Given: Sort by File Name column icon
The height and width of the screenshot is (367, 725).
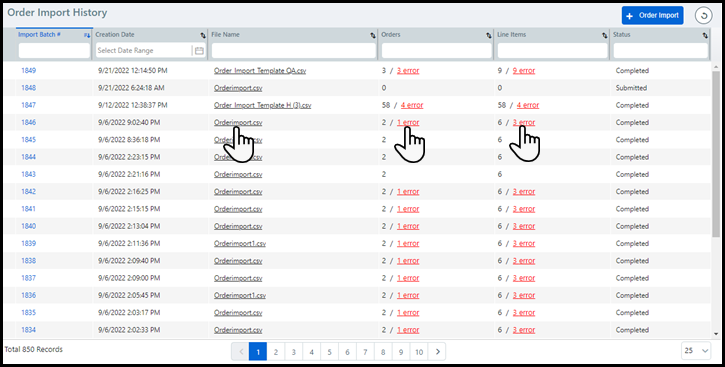Looking at the screenshot, I should point(373,35).
